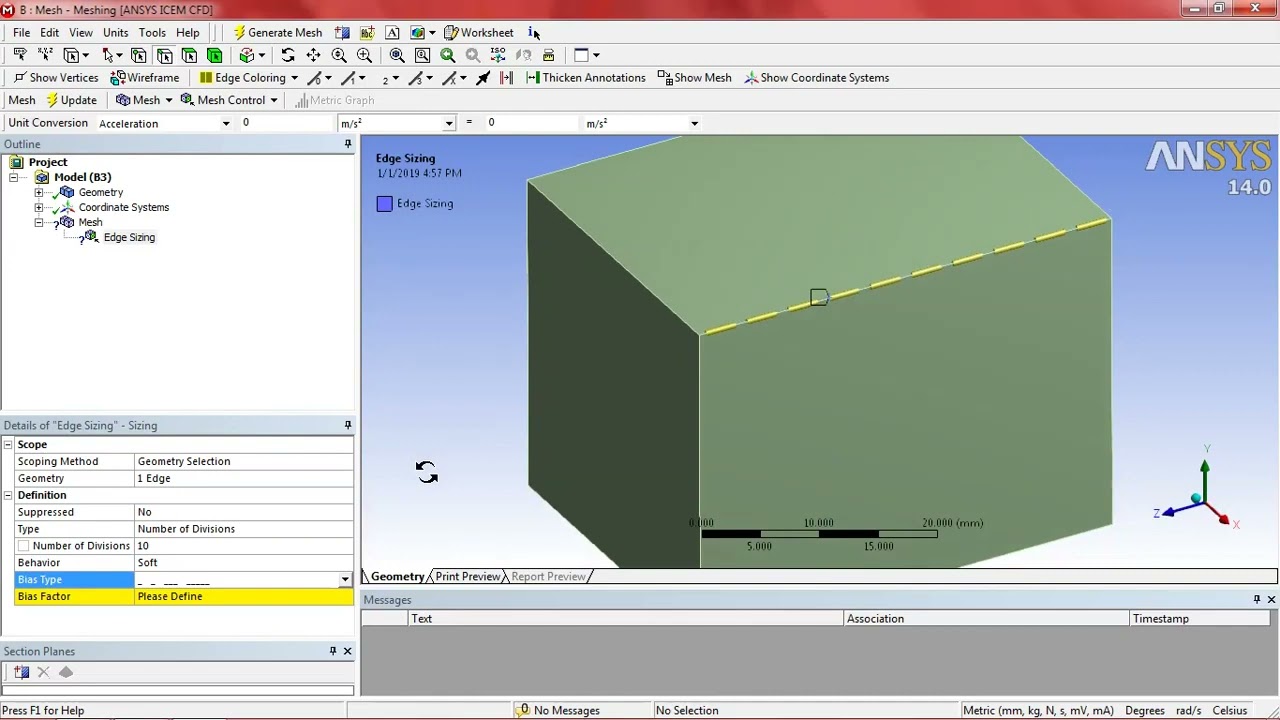
Task: Click the hit point coordinates XYZ icon
Action: (x=45, y=55)
